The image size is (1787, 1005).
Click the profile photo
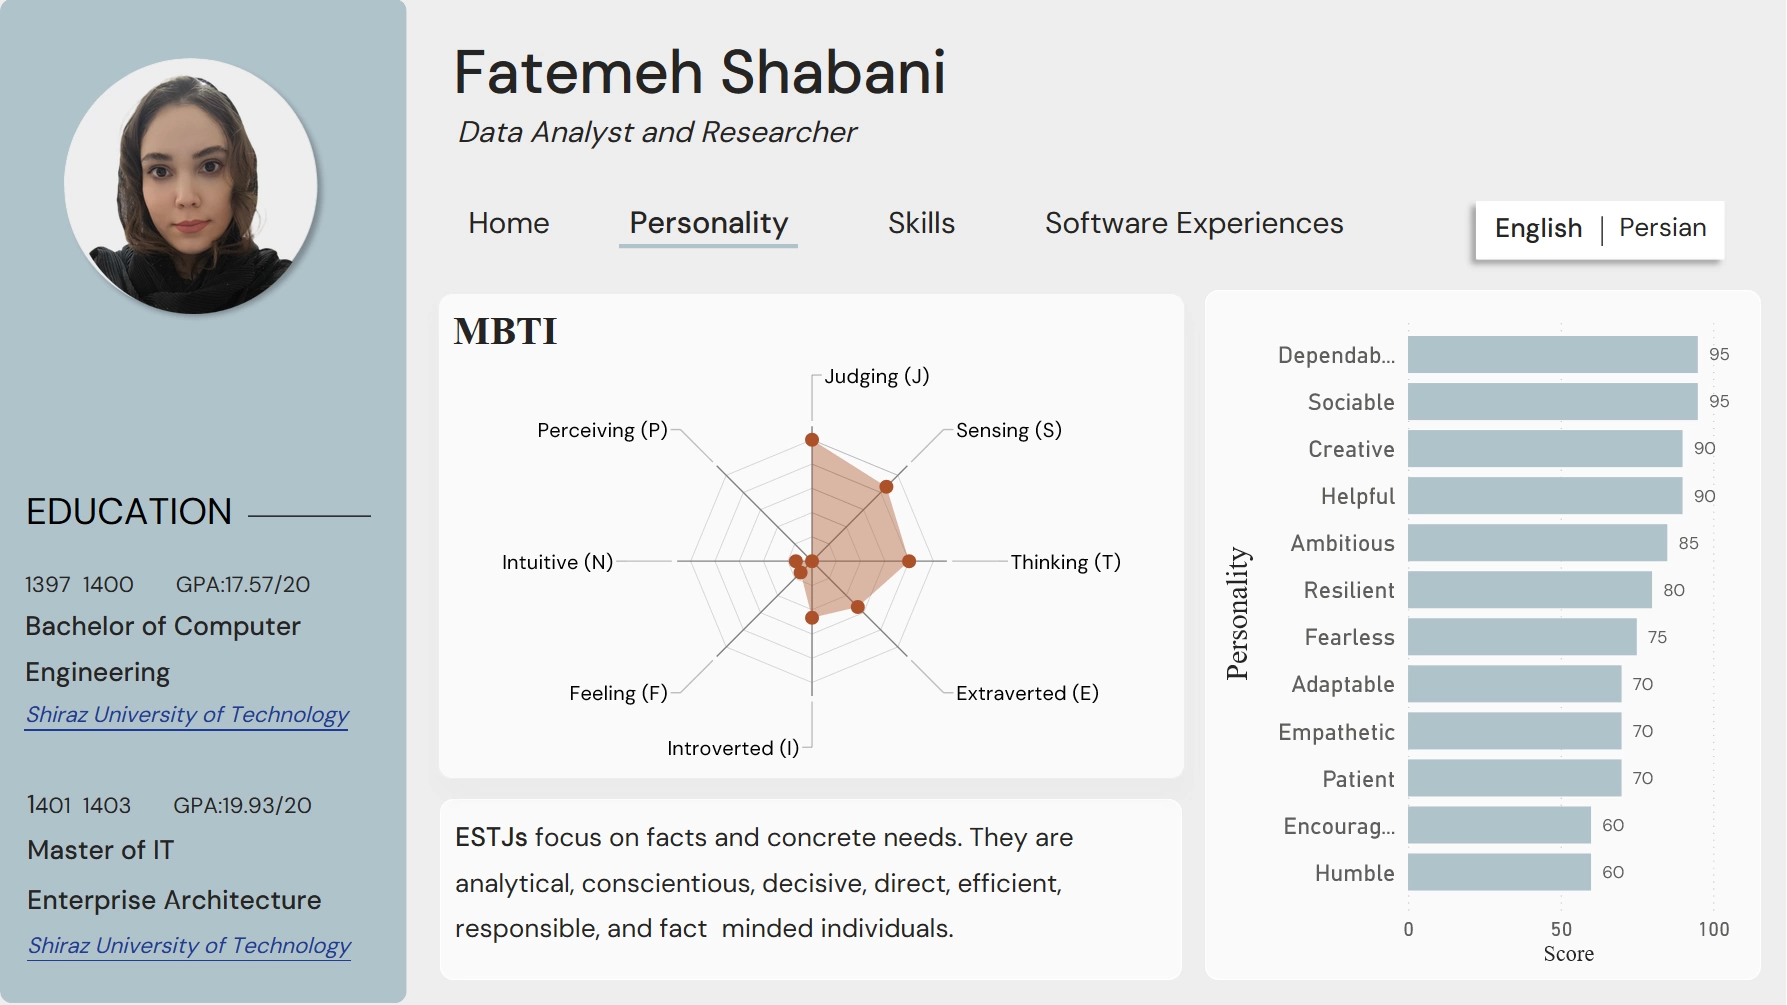tap(191, 186)
